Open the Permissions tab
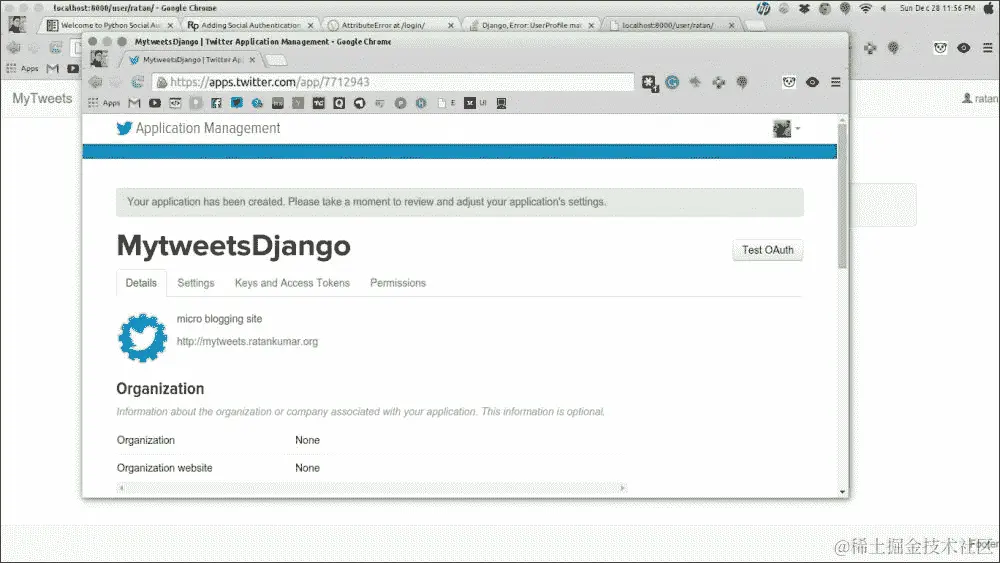The image size is (1000, 563). click(398, 283)
